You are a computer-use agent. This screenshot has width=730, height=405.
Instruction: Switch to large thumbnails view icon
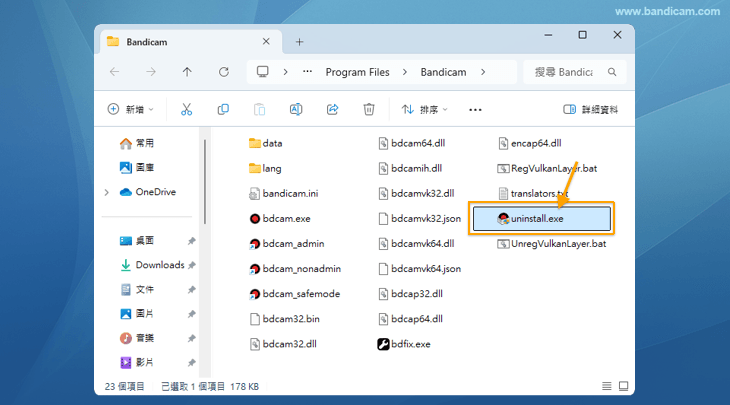pyautogui.click(x=623, y=386)
